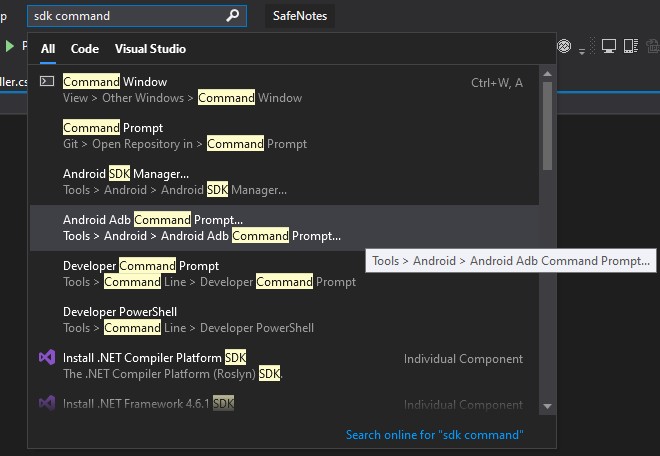Switch to the Visual Studio tab
The height and width of the screenshot is (456, 660).
pos(150,49)
